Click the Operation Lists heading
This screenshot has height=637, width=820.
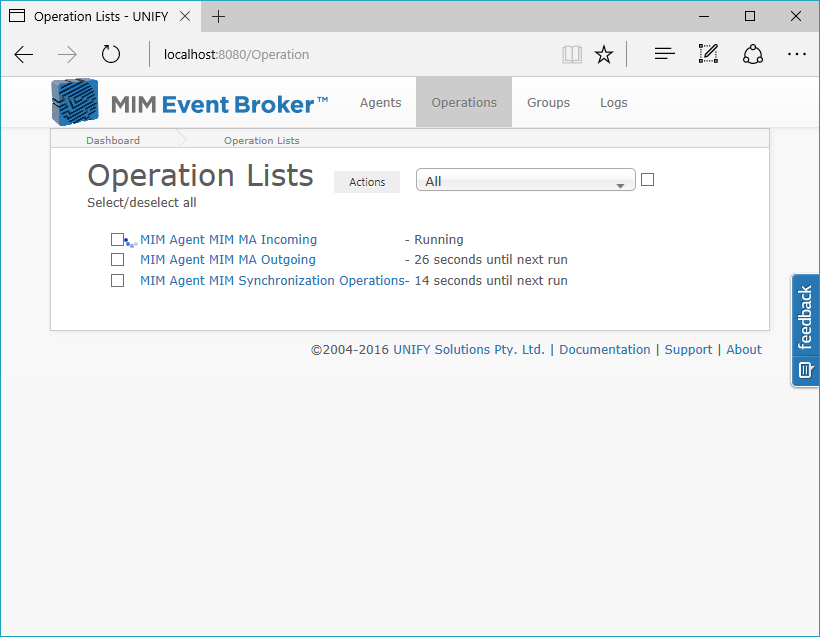click(x=200, y=175)
